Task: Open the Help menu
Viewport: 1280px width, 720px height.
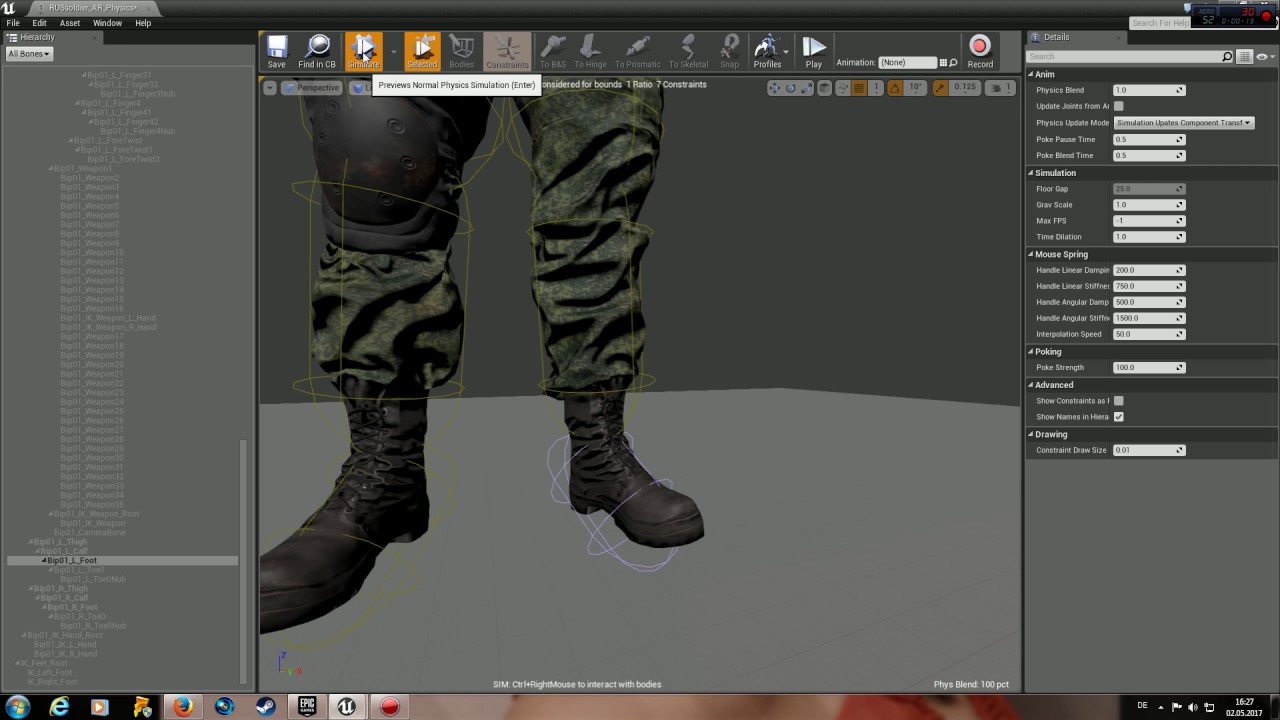Action: pos(143,23)
